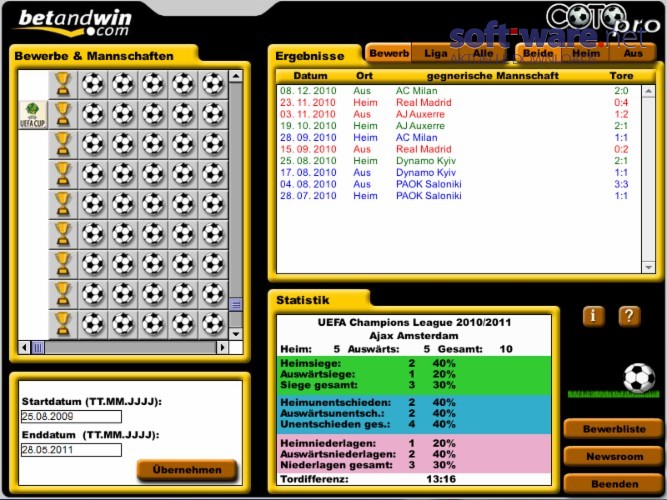
Task: Click the Tore column header
Action: [621, 76]
